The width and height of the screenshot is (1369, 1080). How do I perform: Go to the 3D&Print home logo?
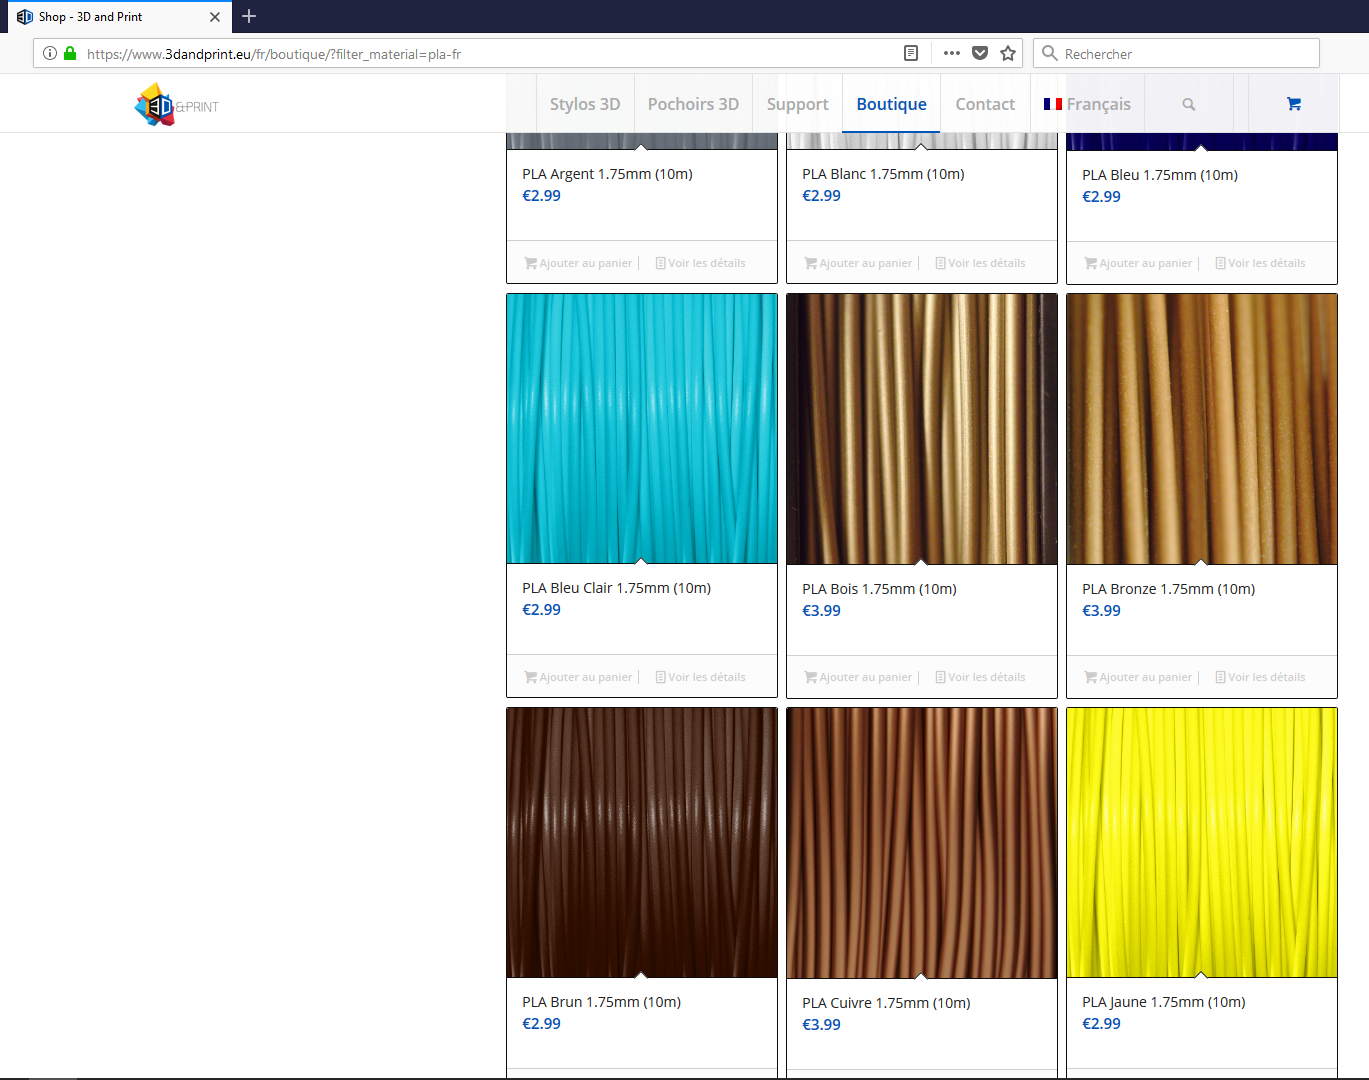(x=177, y=104)
